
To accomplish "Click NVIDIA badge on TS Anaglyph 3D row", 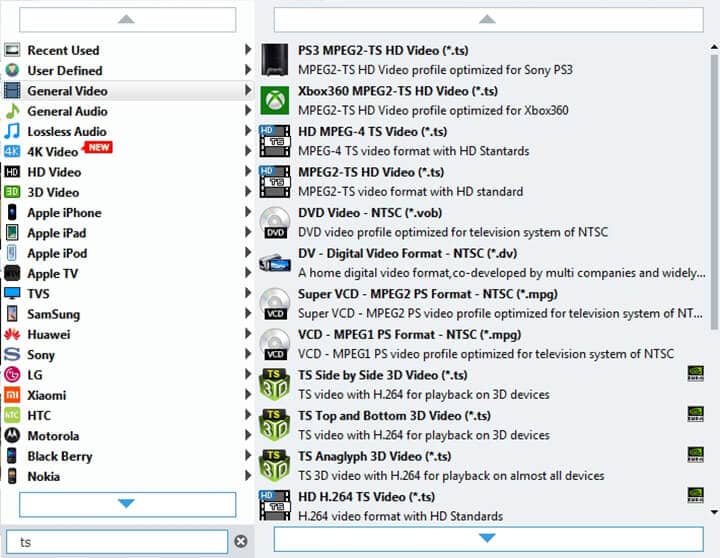I will tap(696, 455).
